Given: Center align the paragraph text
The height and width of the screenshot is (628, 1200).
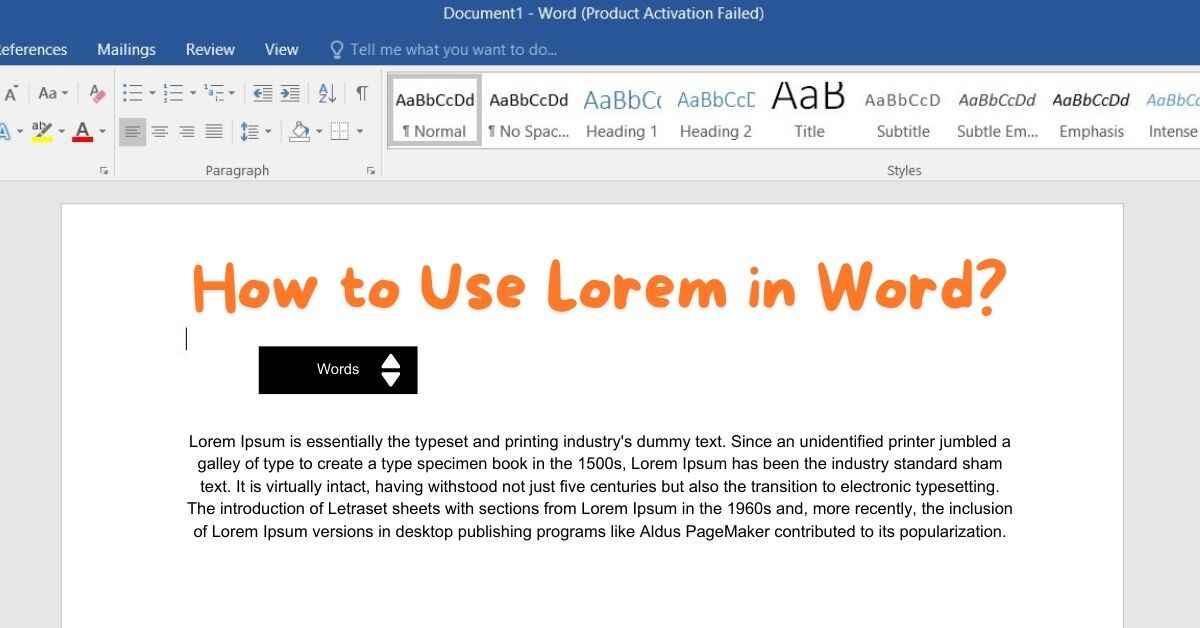Looking at the screenshot, I should tap(160, 131).
